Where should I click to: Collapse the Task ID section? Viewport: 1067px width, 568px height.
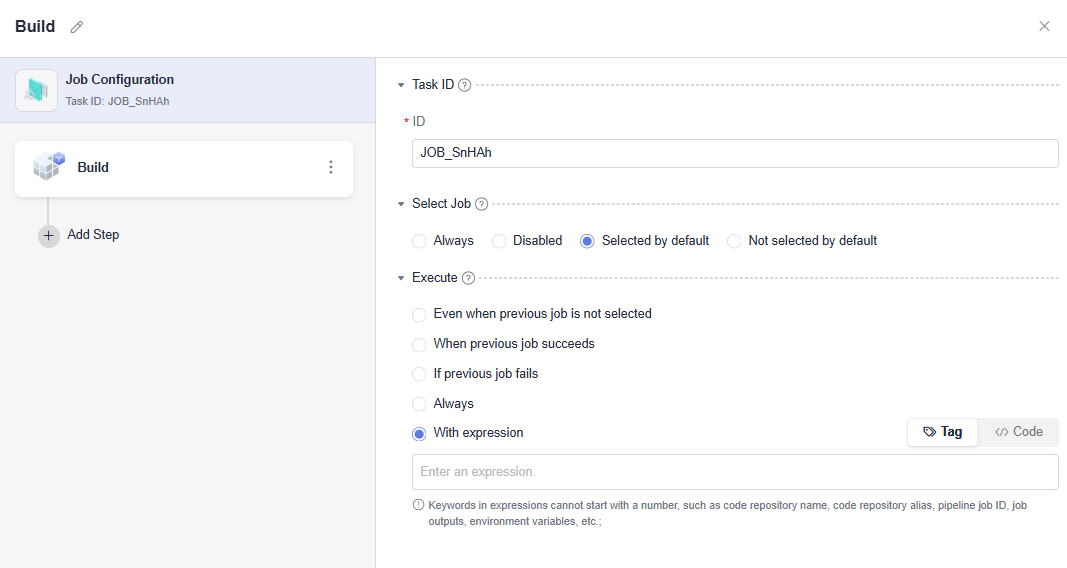[401, 85]
